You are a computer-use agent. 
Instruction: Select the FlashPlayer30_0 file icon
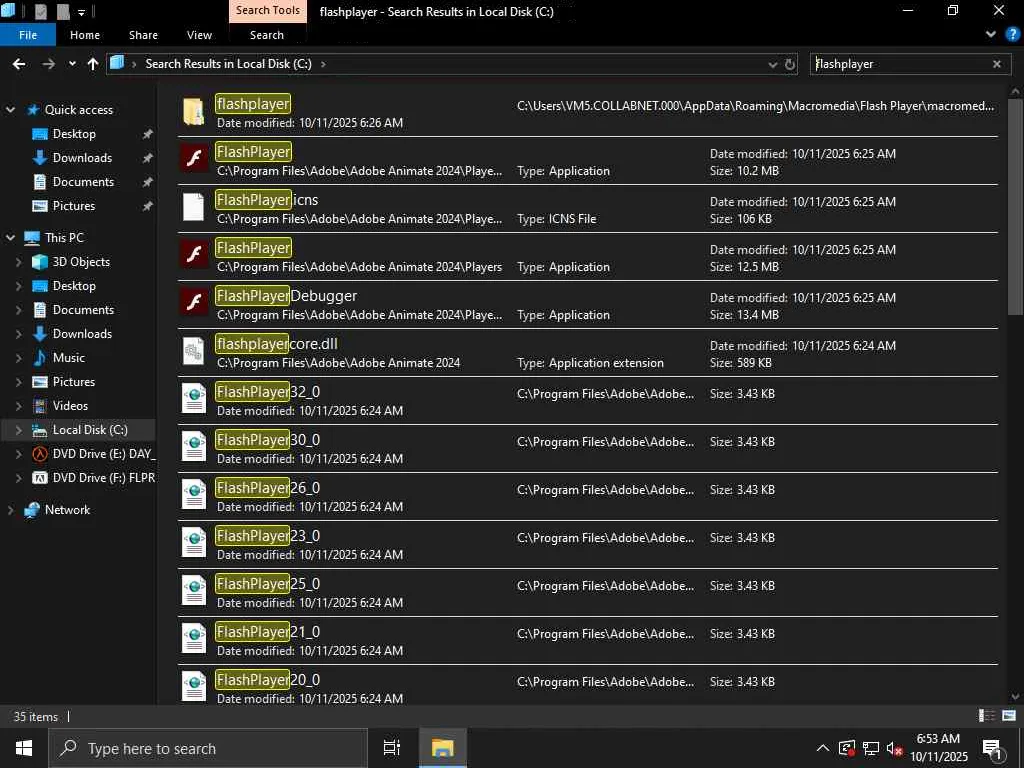point(194,447)
